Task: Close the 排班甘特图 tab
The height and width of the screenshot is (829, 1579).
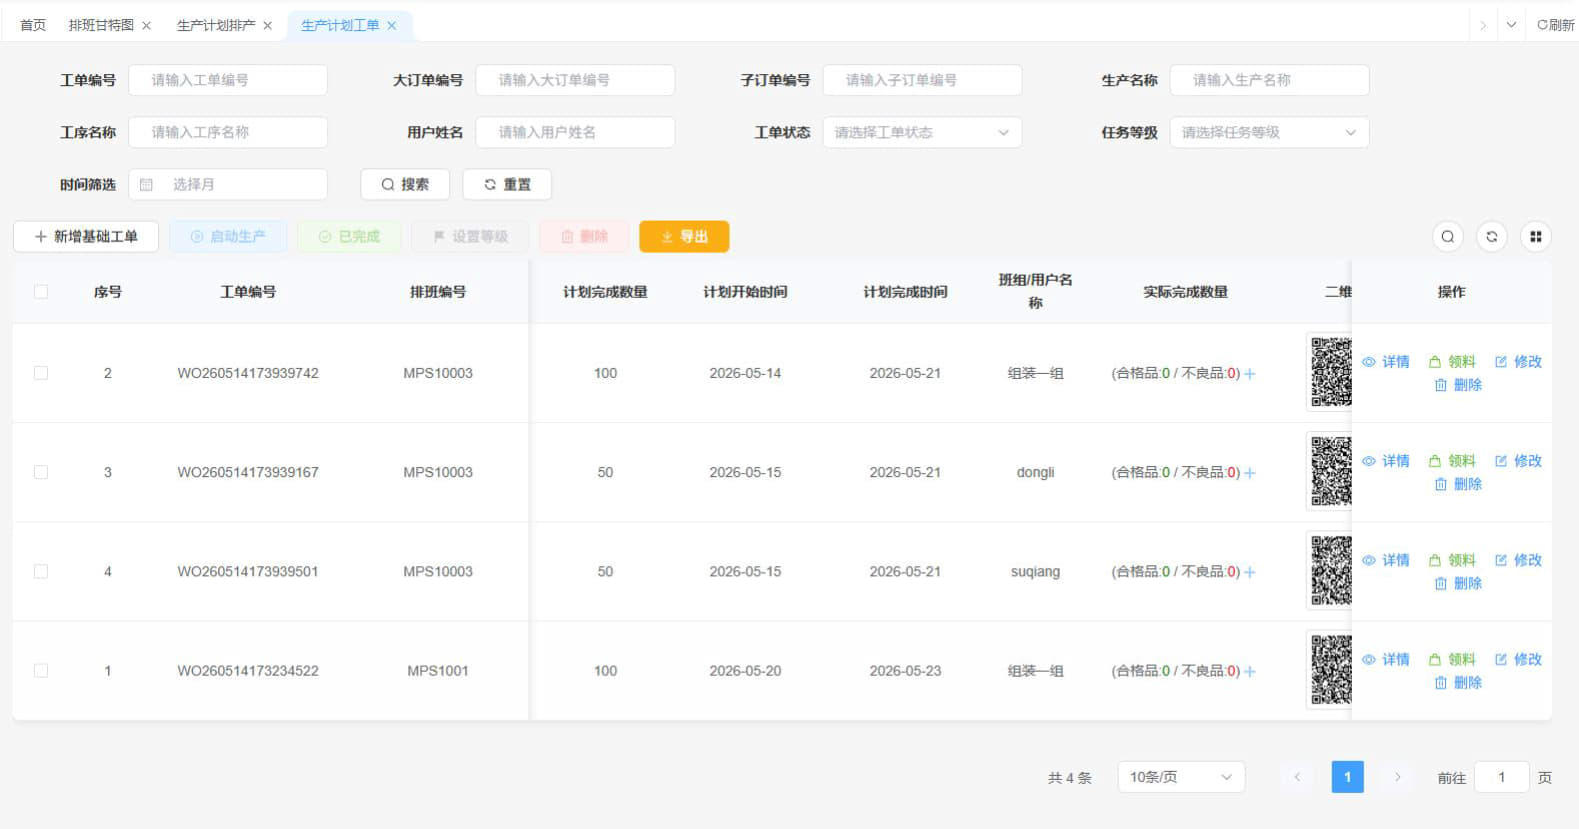Action: [146, 26]
